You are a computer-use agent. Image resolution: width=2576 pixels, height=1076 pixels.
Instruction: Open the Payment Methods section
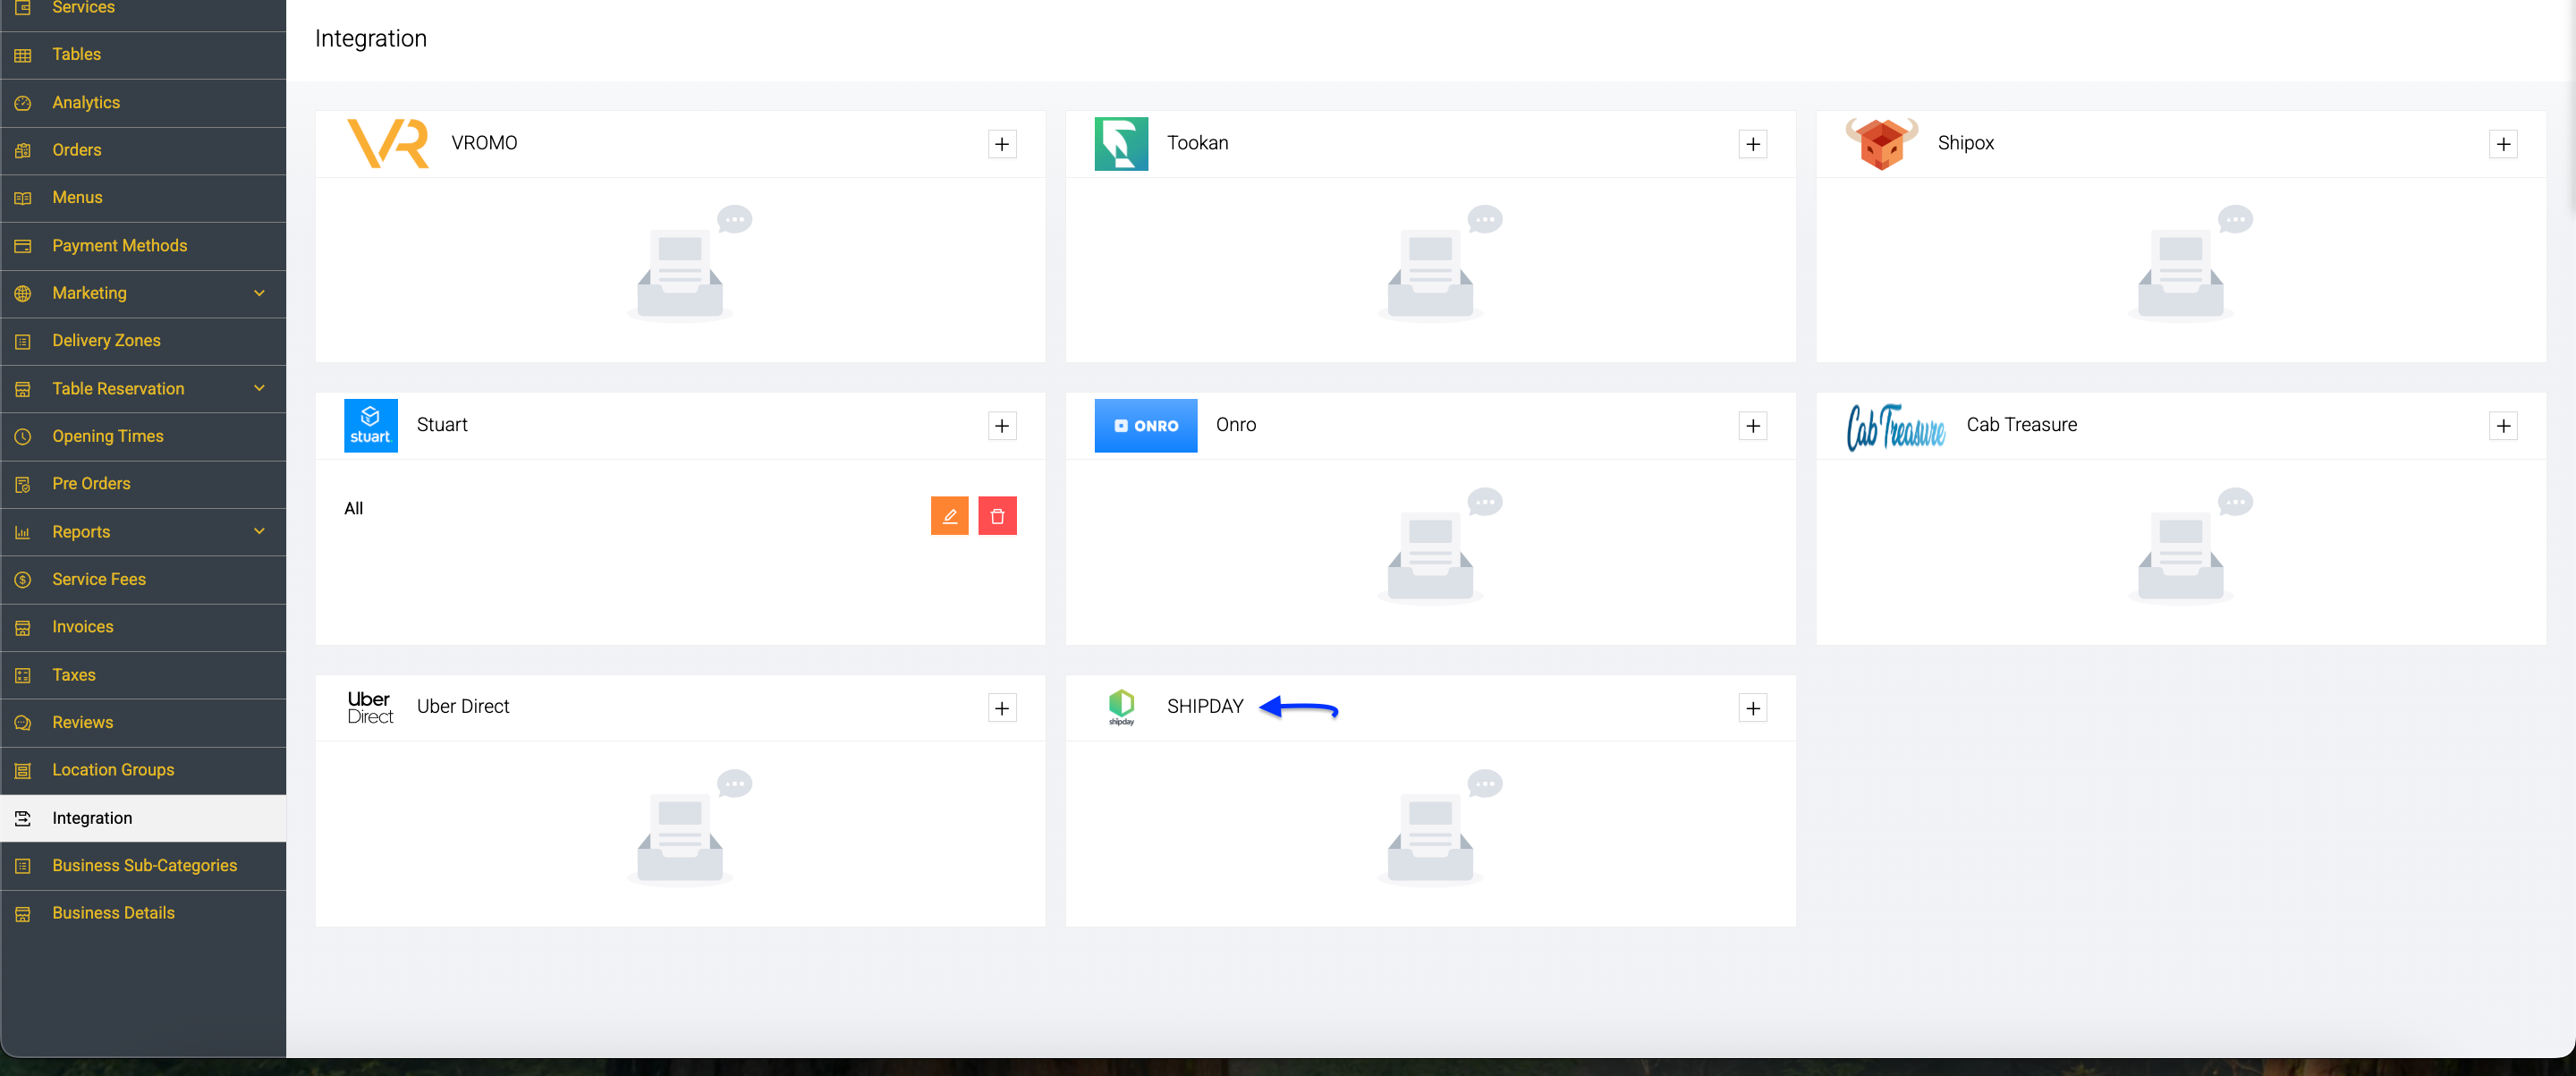coord(143,245)
